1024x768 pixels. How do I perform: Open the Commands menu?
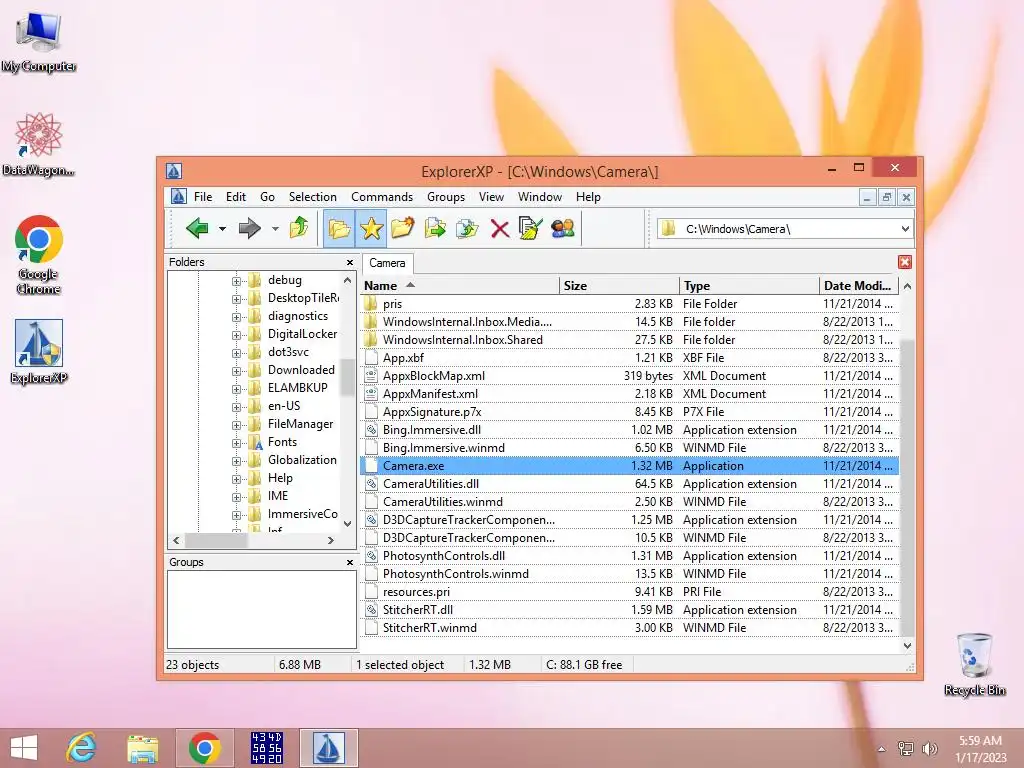coord(382,197)
